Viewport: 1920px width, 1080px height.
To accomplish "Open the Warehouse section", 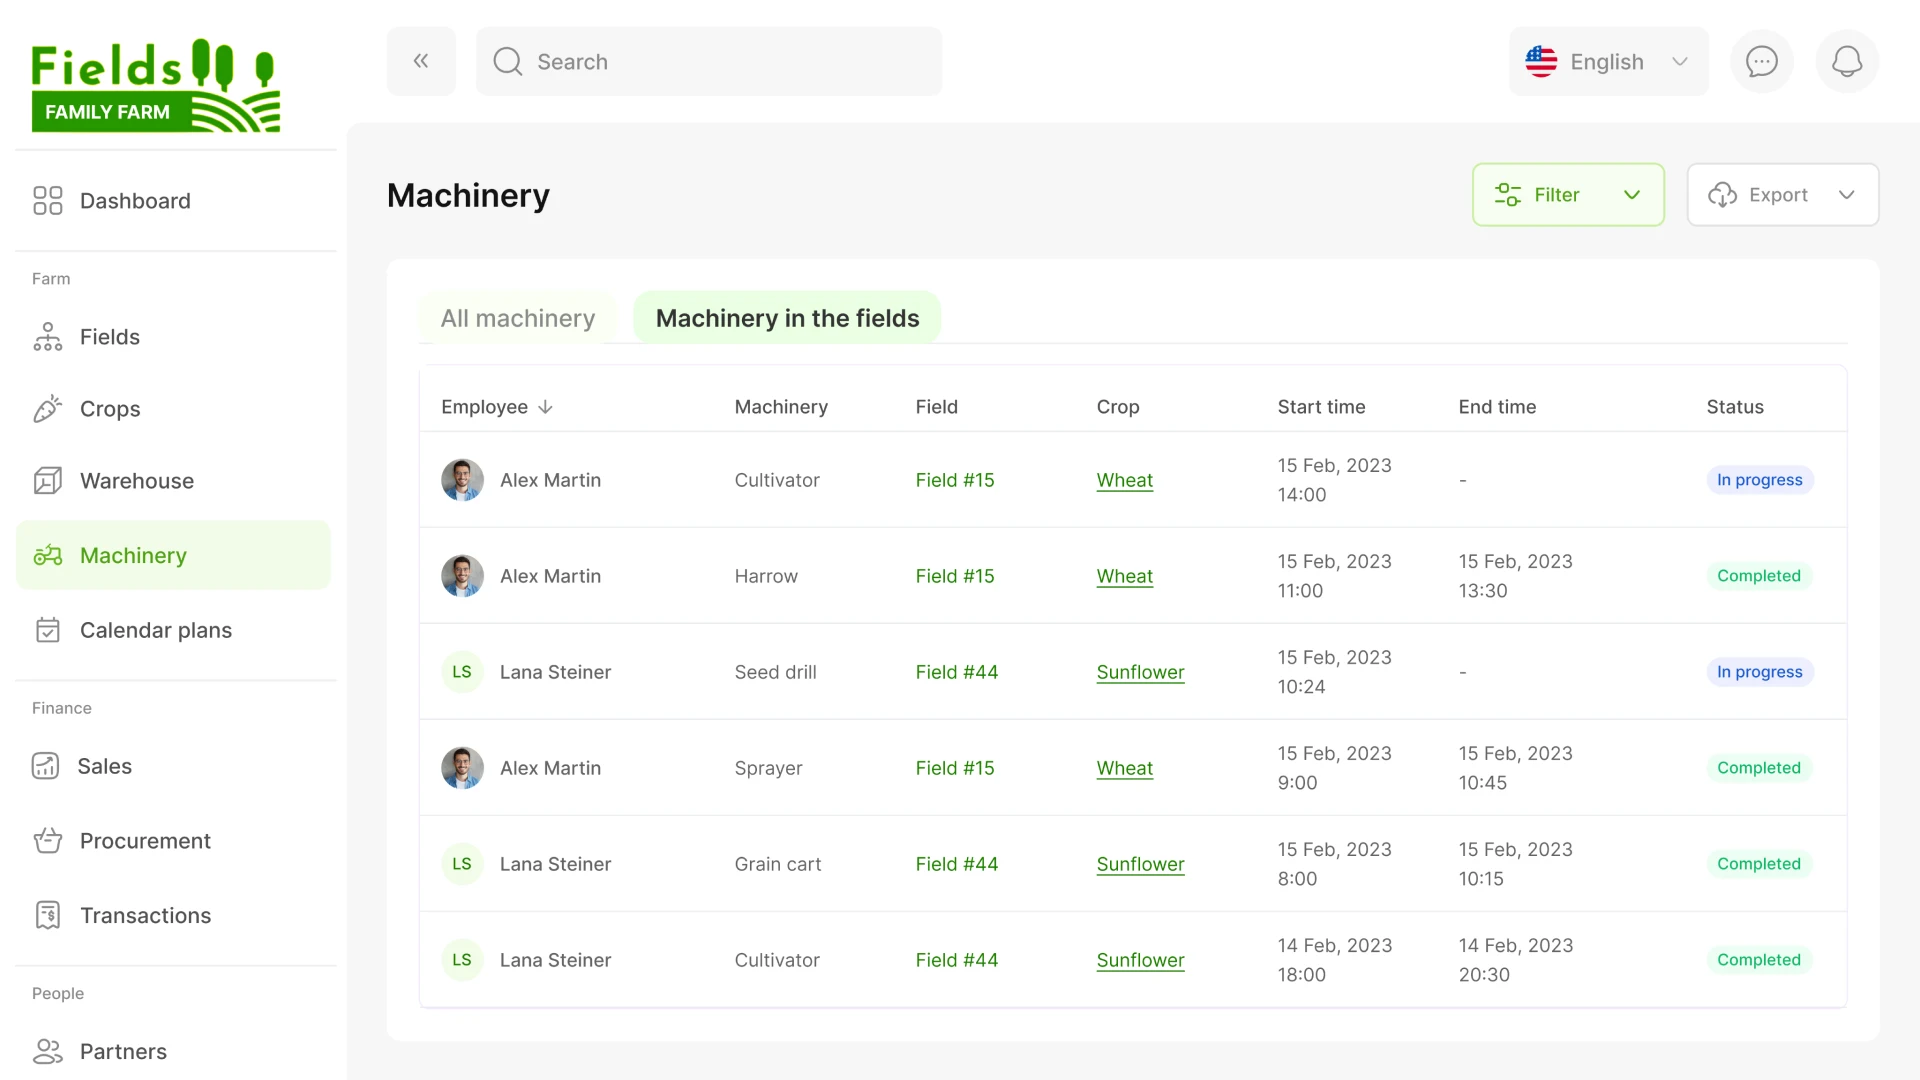I will tap(136, 481).
